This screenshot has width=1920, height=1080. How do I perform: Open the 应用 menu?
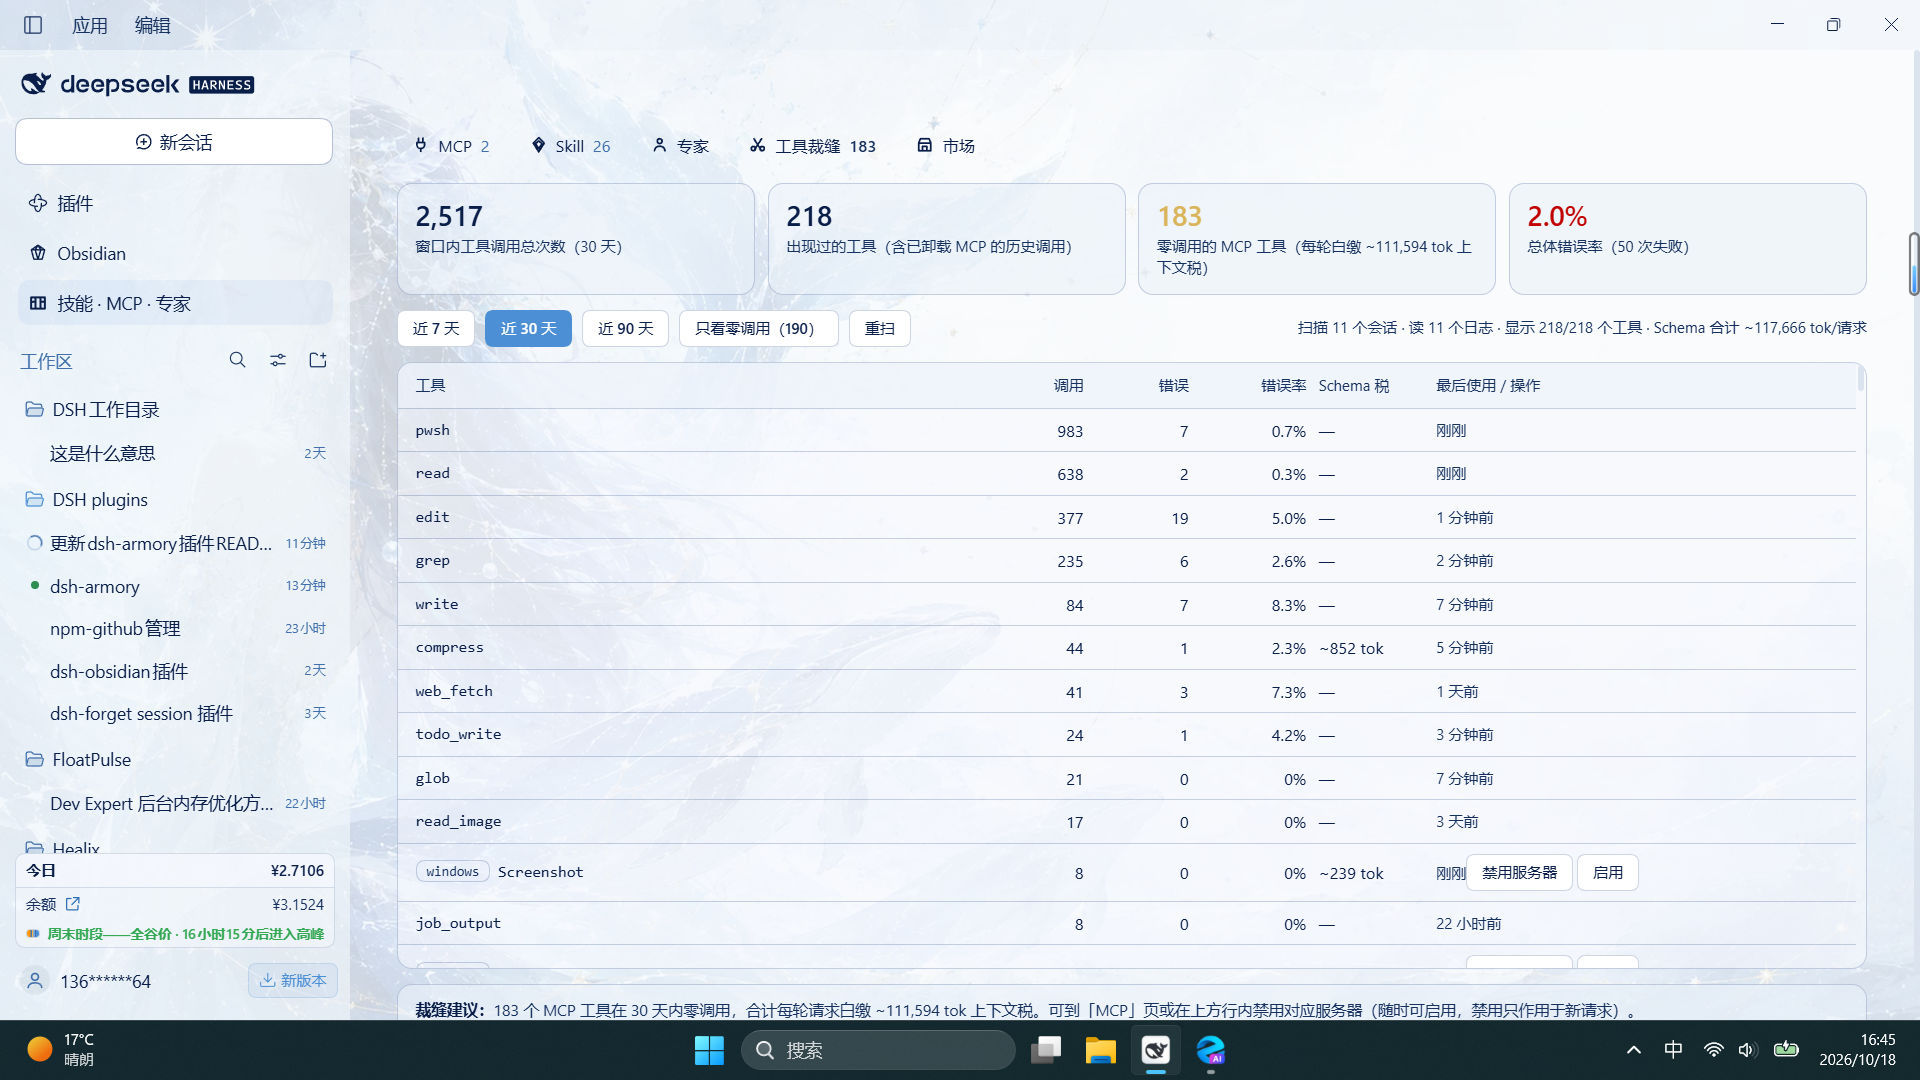pyautogui.click(x=90, y=25)
